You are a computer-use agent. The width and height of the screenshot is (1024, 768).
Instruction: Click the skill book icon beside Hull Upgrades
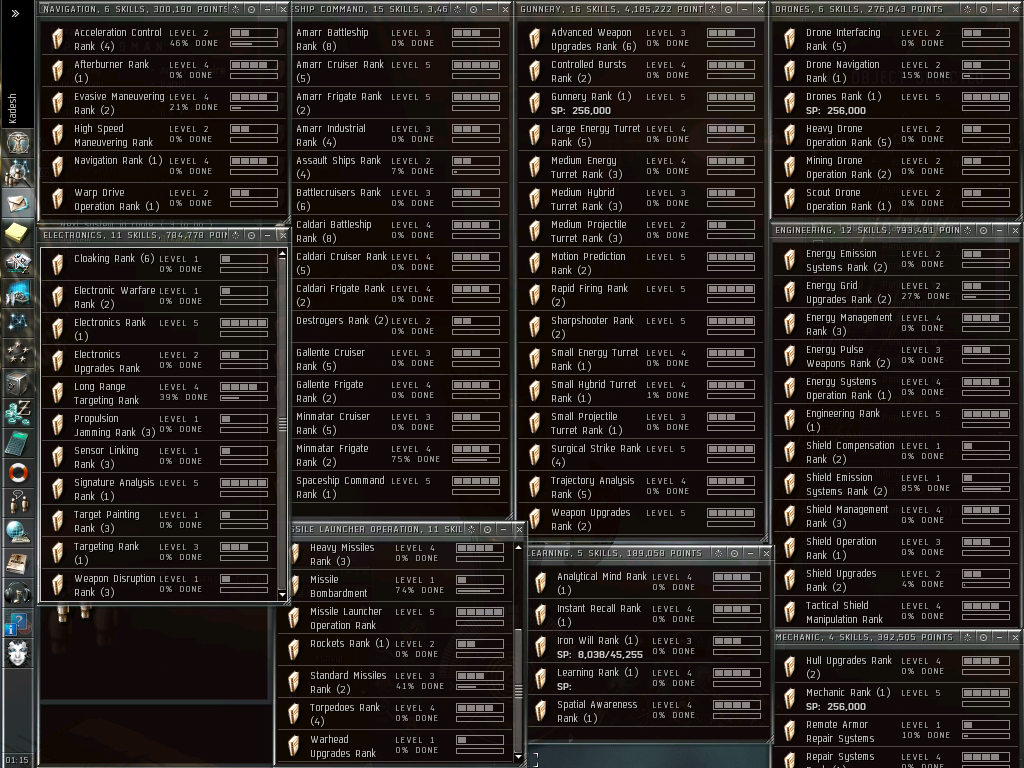pos(790,667)
